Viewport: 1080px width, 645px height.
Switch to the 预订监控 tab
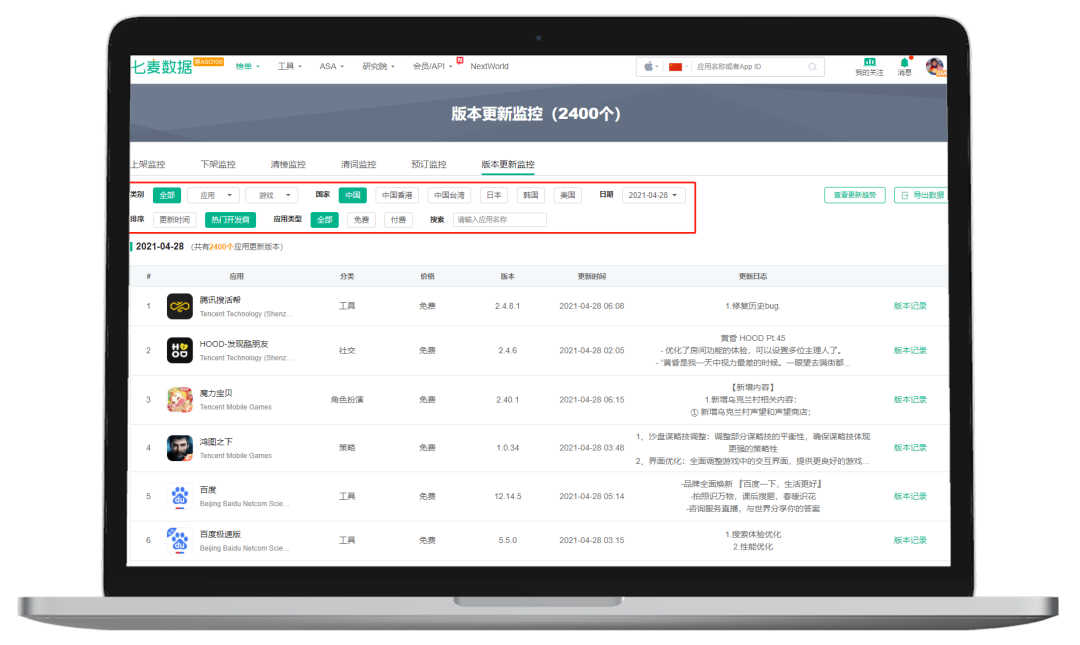[x=428, y=165]
